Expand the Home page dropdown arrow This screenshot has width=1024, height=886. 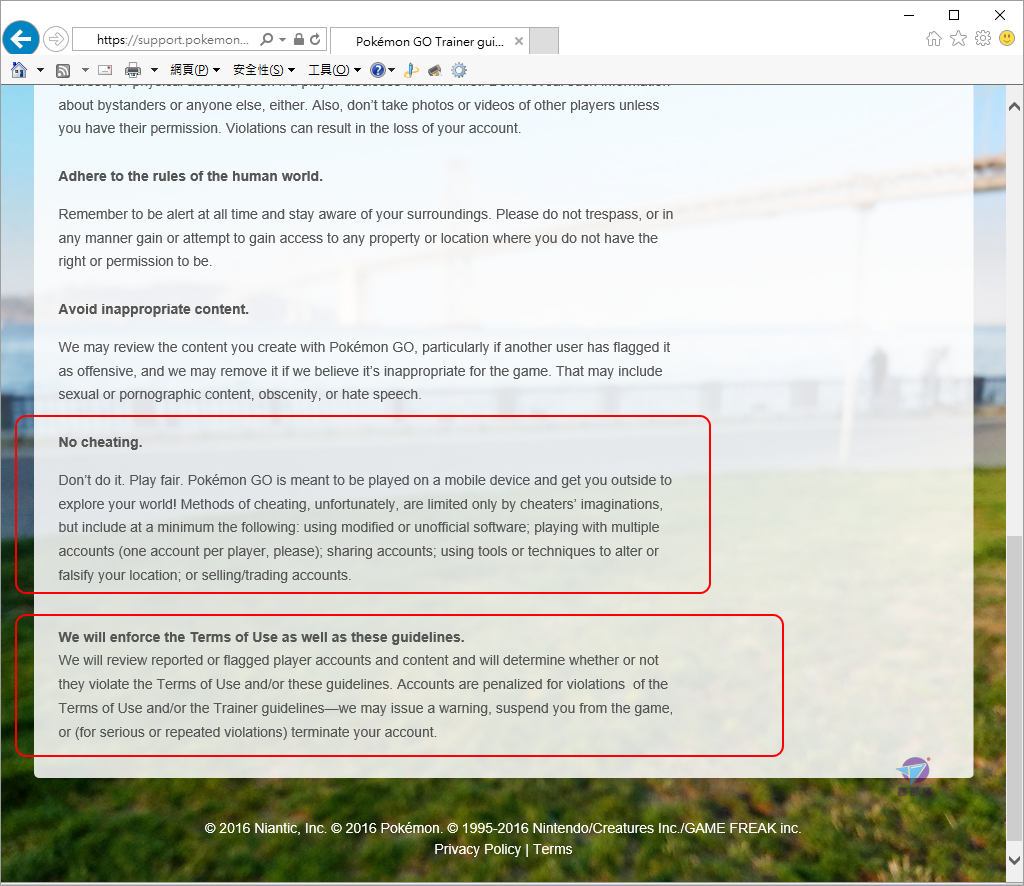point(40,70)
